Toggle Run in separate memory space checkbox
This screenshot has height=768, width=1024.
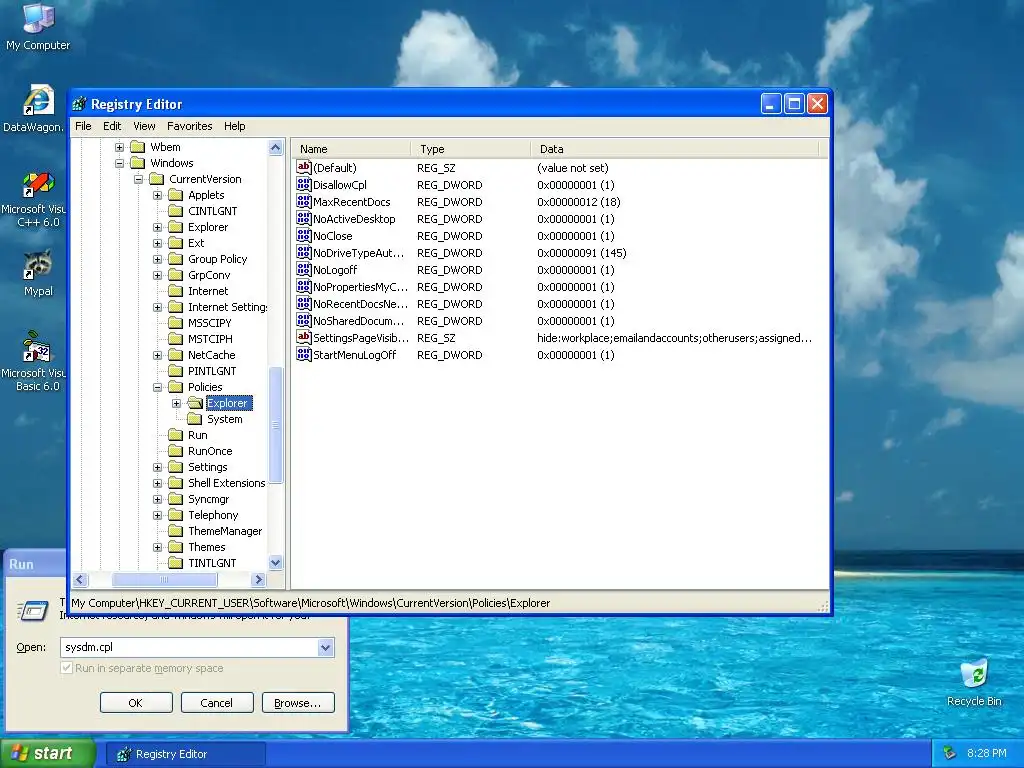66,668
